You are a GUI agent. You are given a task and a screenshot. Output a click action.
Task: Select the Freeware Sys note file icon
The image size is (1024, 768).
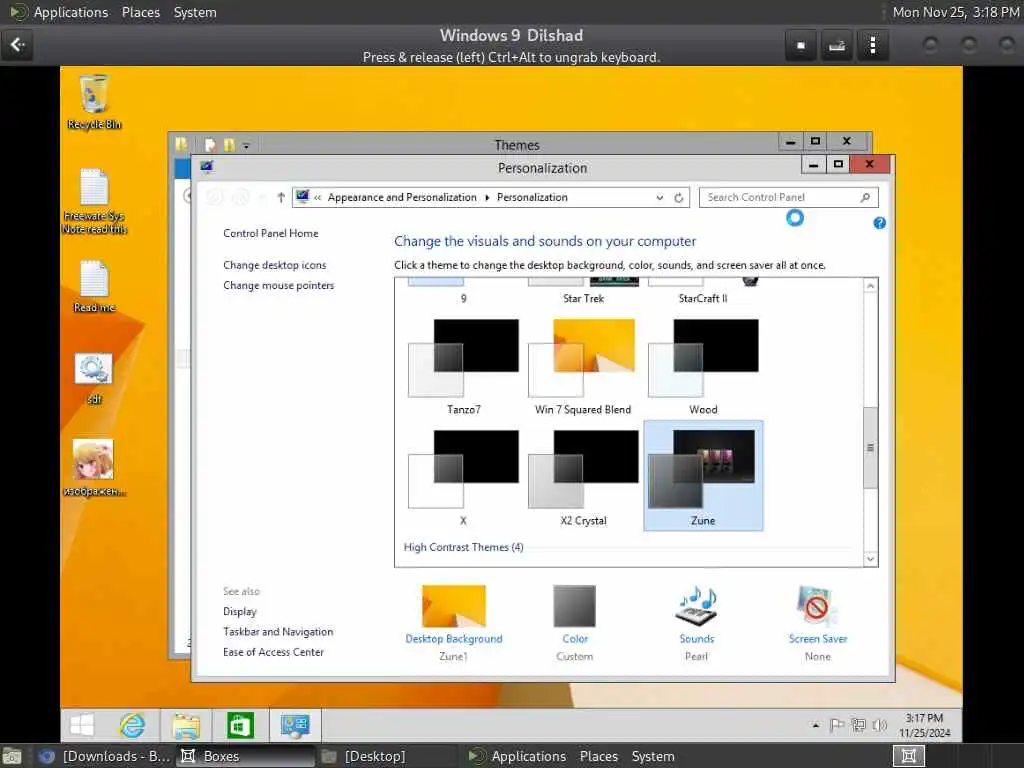[94, 201]
